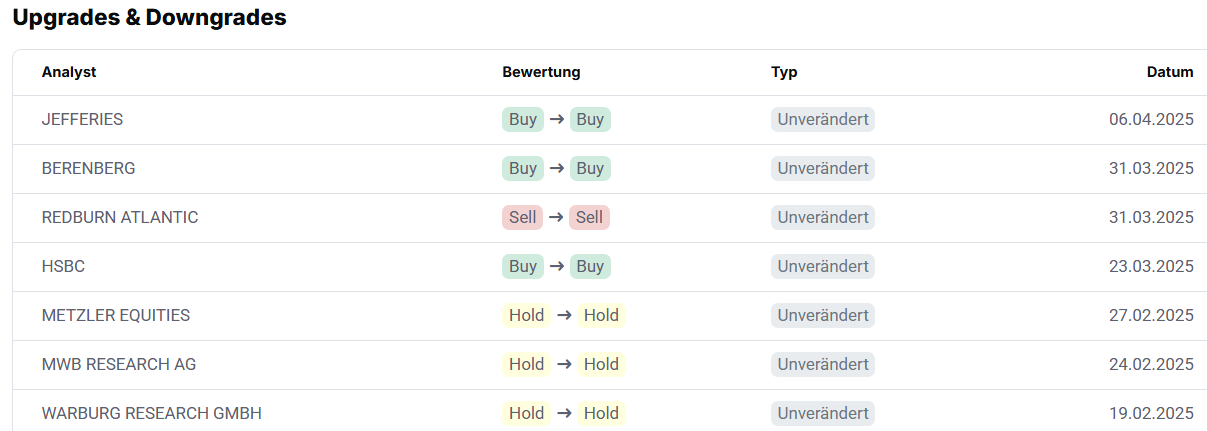The image size is (1207, 431).
Task: Click first Buy badge in BERENBERG row
Action: [523, 168]
